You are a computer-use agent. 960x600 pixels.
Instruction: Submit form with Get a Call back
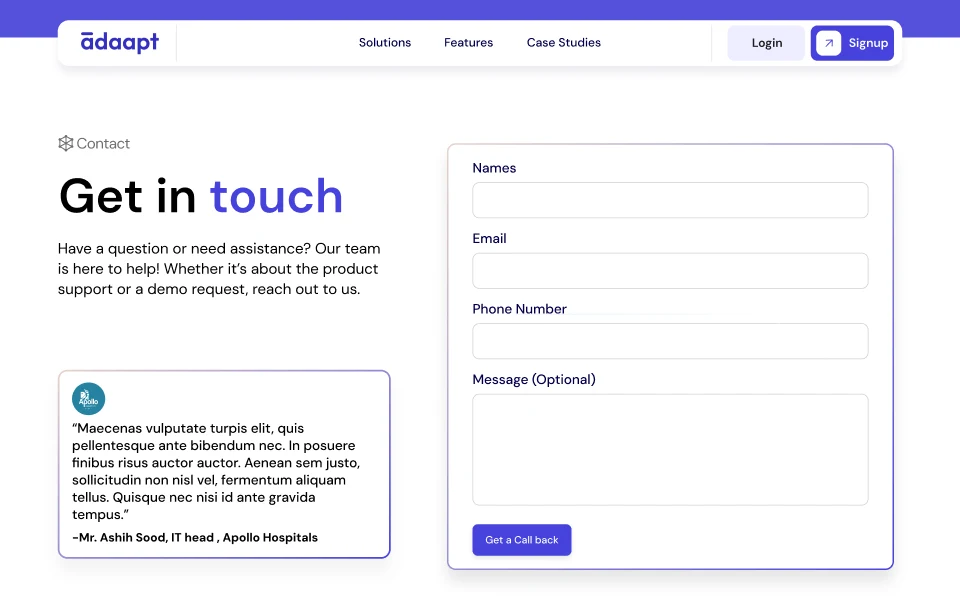pos(522,540)
